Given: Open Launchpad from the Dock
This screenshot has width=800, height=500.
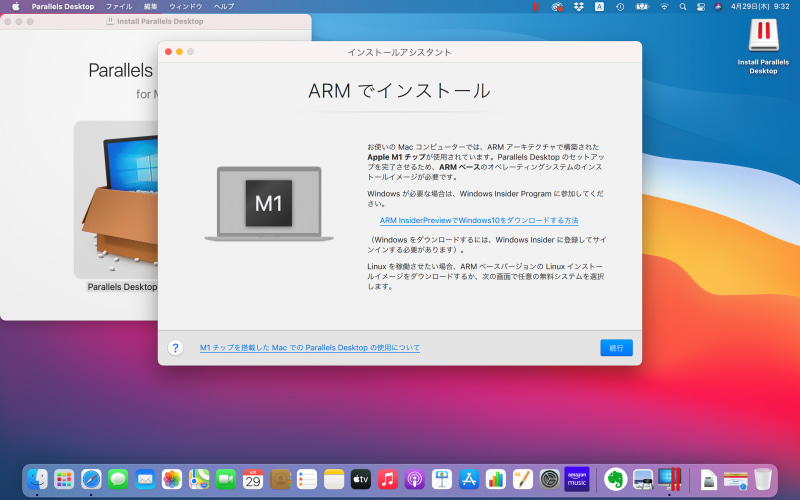Looking at the screenshot, I should click(x=64, y=479).
